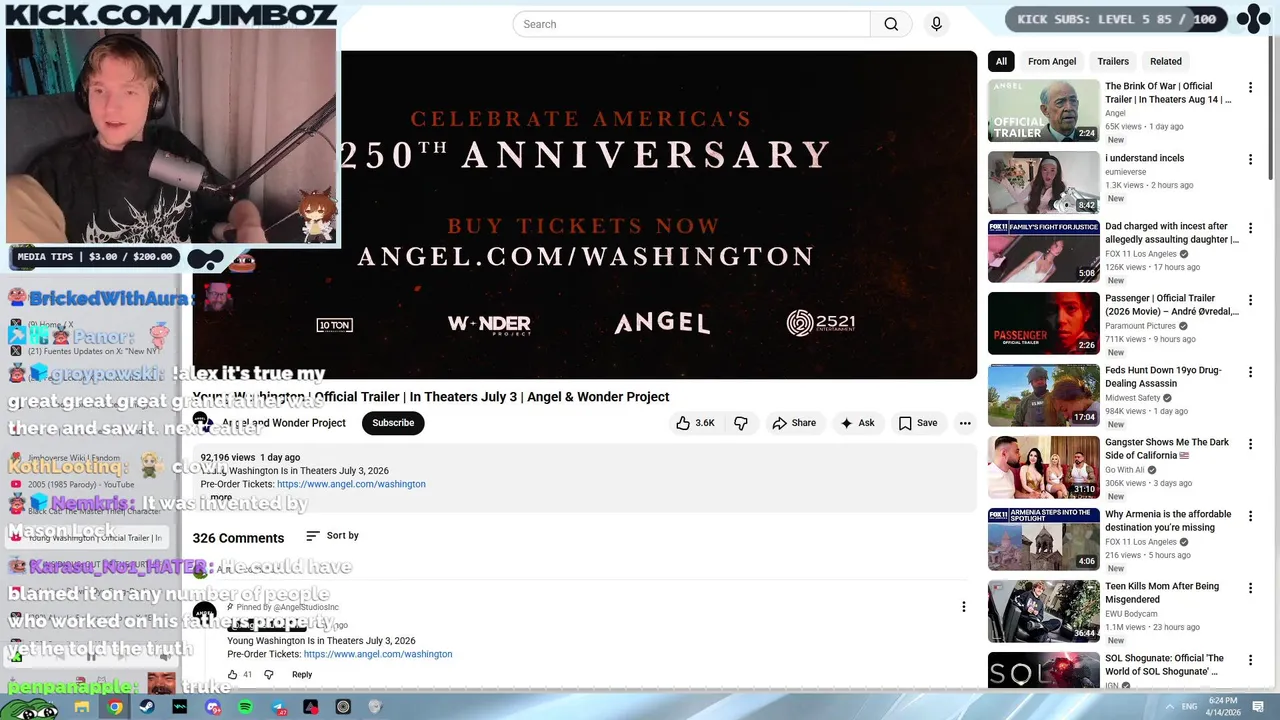Open Google Chrome from the taskbar

[x=115, y=707]
